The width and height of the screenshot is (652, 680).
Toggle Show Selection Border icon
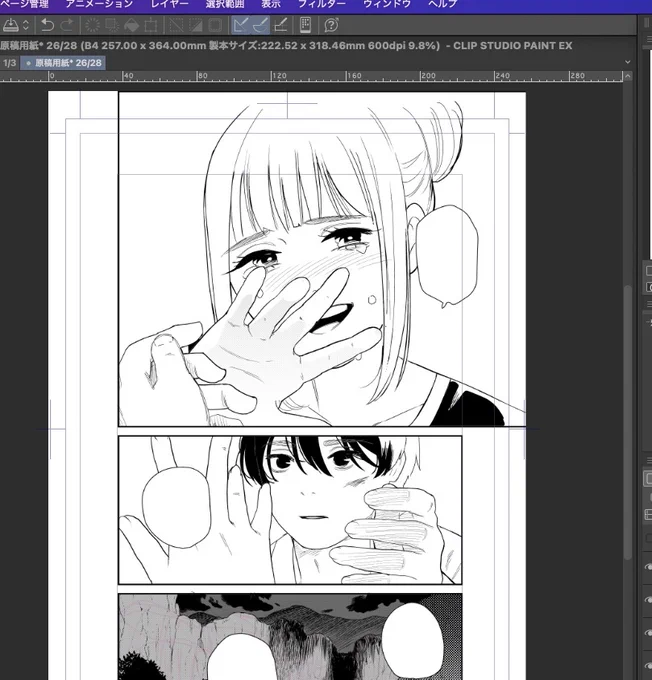pyautogui.click(x=215, y=25)
